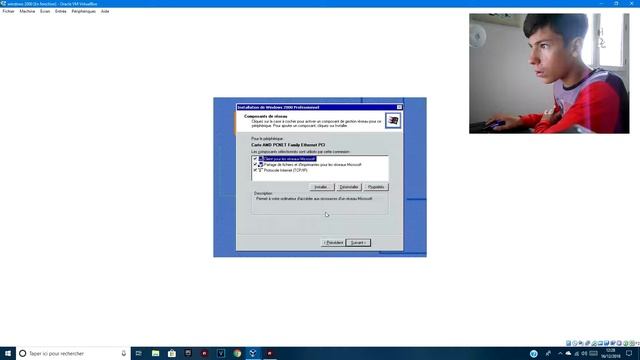Click the Désinstaller button
Viewport: 640px width, 360px height.
click(x=349, y=187)
